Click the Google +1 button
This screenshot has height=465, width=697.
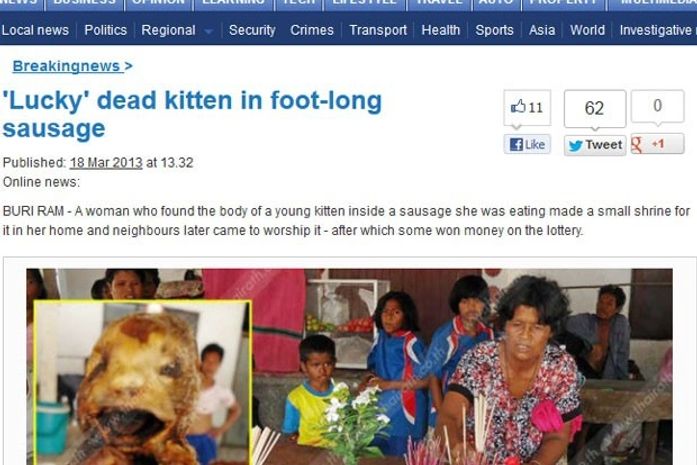click(x=657, y=144)
